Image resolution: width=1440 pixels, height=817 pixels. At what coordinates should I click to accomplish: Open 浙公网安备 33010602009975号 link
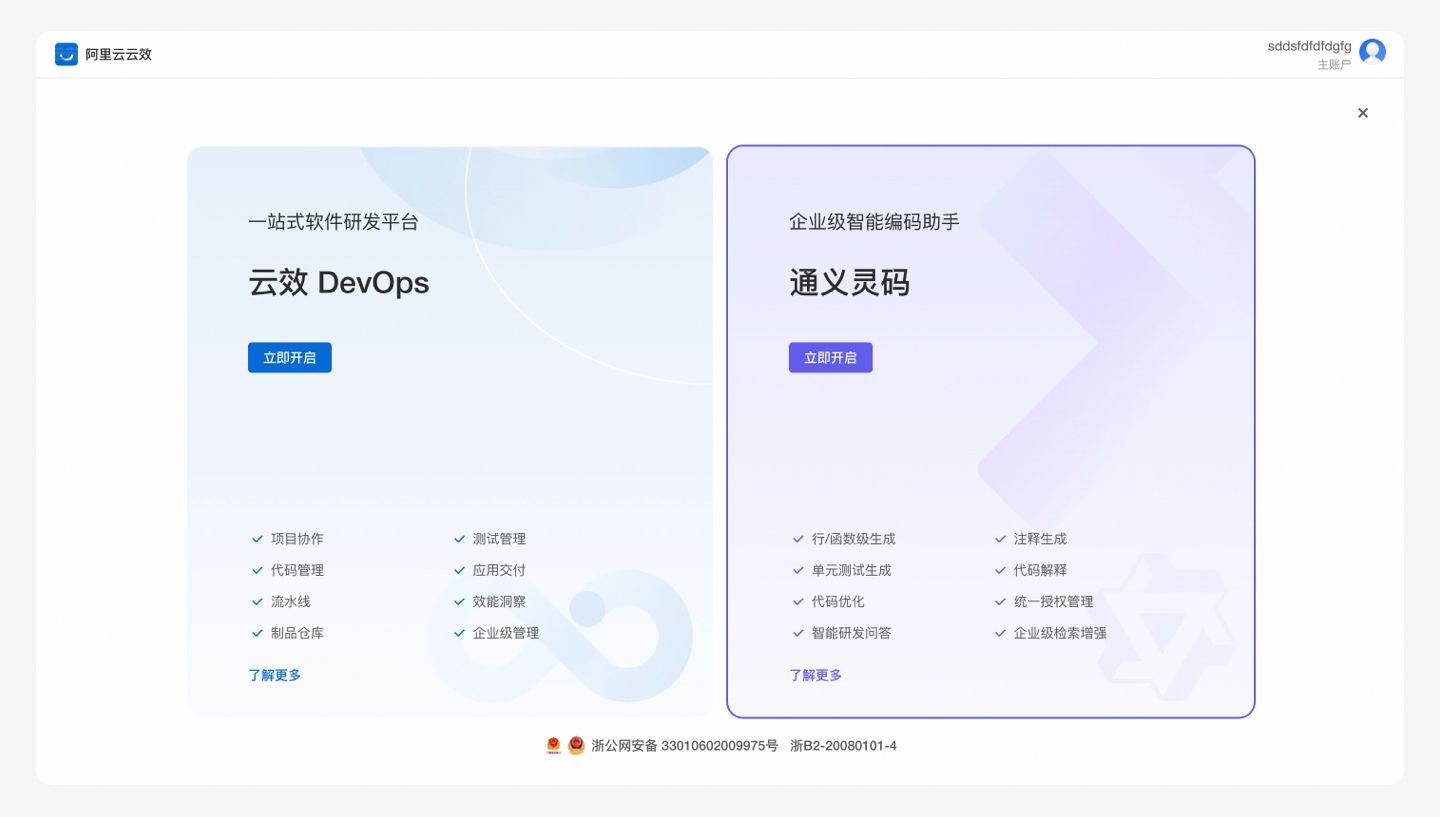click(685, 746)
